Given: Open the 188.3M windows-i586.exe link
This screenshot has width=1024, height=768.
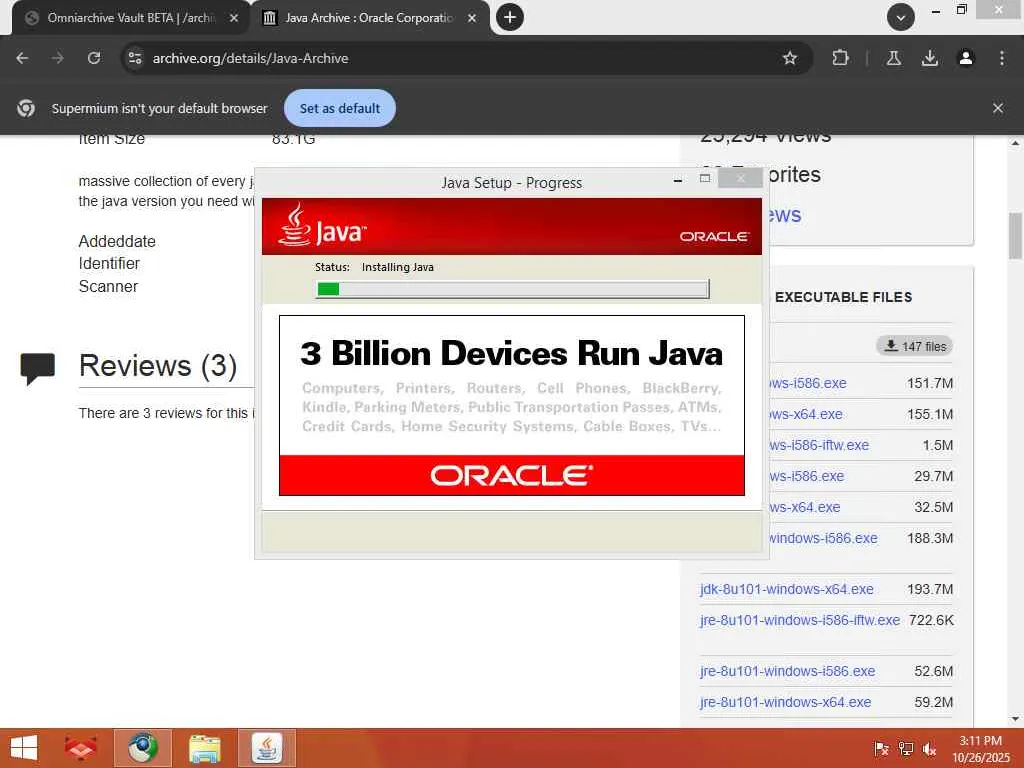Looking at the screenshot, I should click(x=824, y=538).
